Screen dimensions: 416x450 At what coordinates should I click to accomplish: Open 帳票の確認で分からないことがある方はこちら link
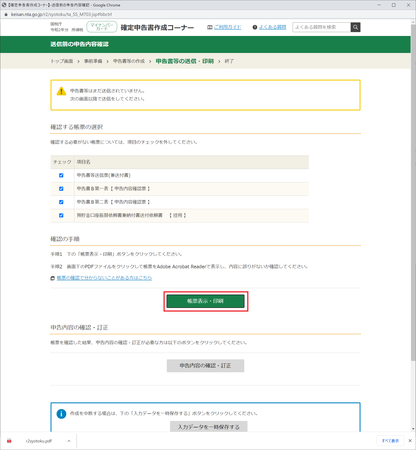coord(104,278)
